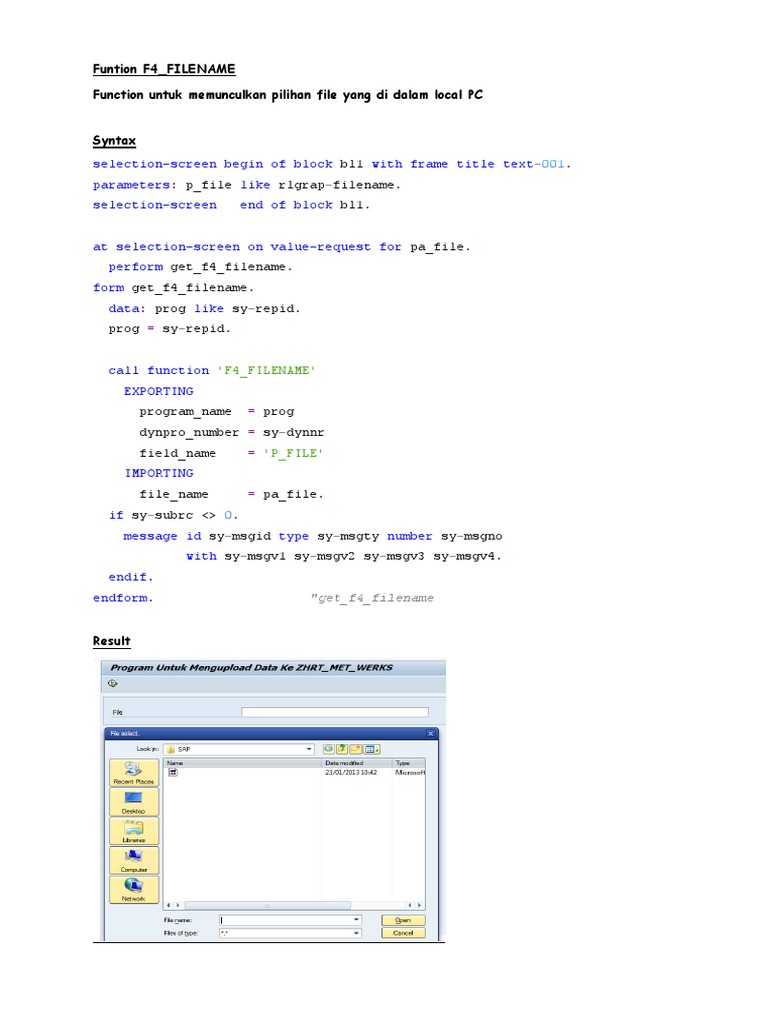The image size is (768, 1024).
Task: Expand the File name dropdown arrow
Action: (x=357, y=920)
